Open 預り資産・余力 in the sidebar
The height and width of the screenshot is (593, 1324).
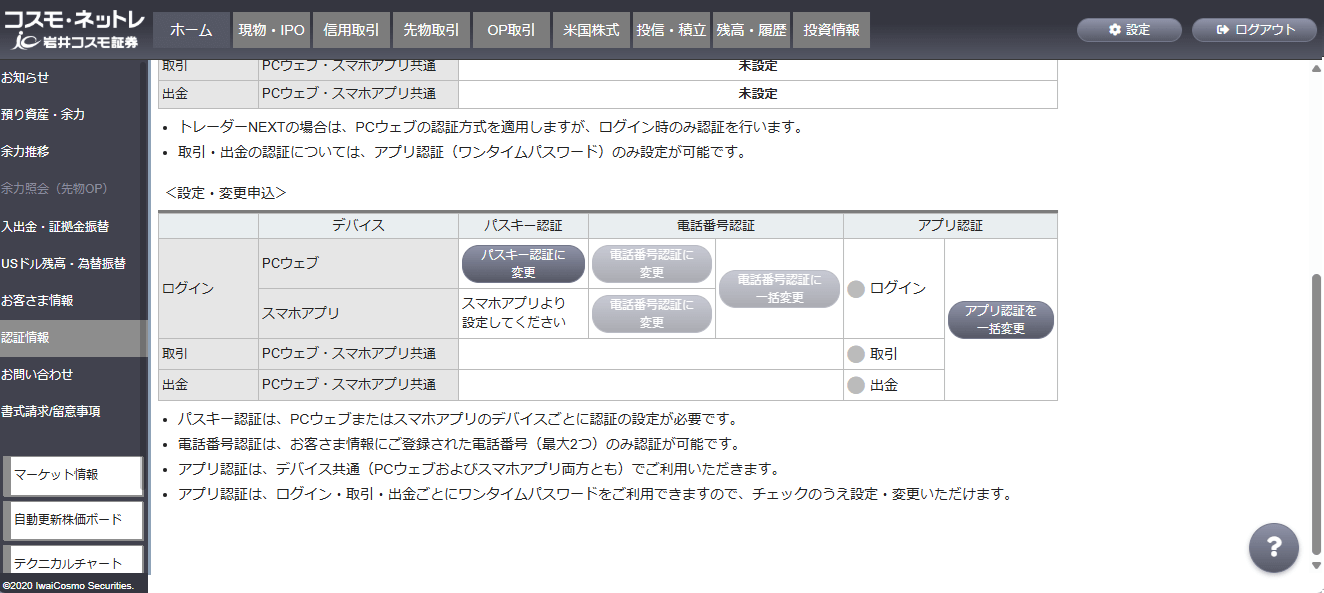click(43, 114)
